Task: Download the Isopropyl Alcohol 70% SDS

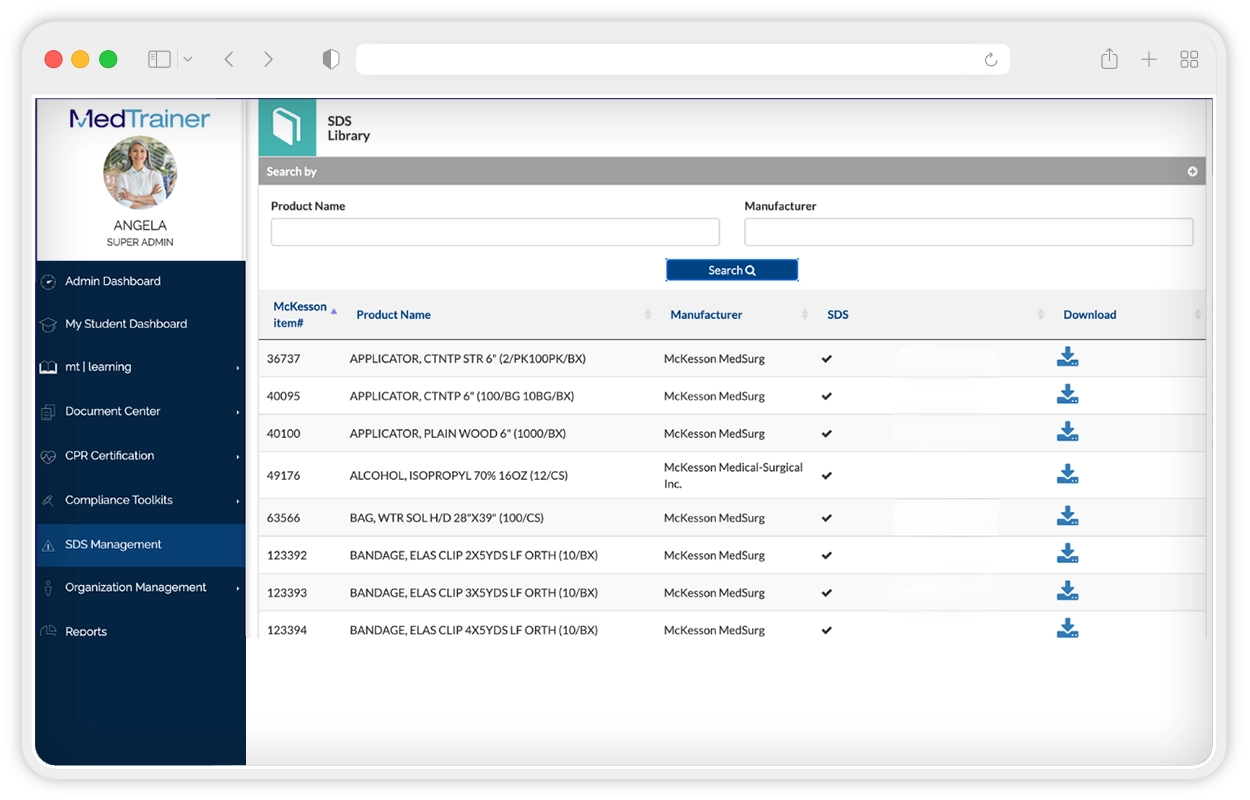Action: coord(1067,475)
